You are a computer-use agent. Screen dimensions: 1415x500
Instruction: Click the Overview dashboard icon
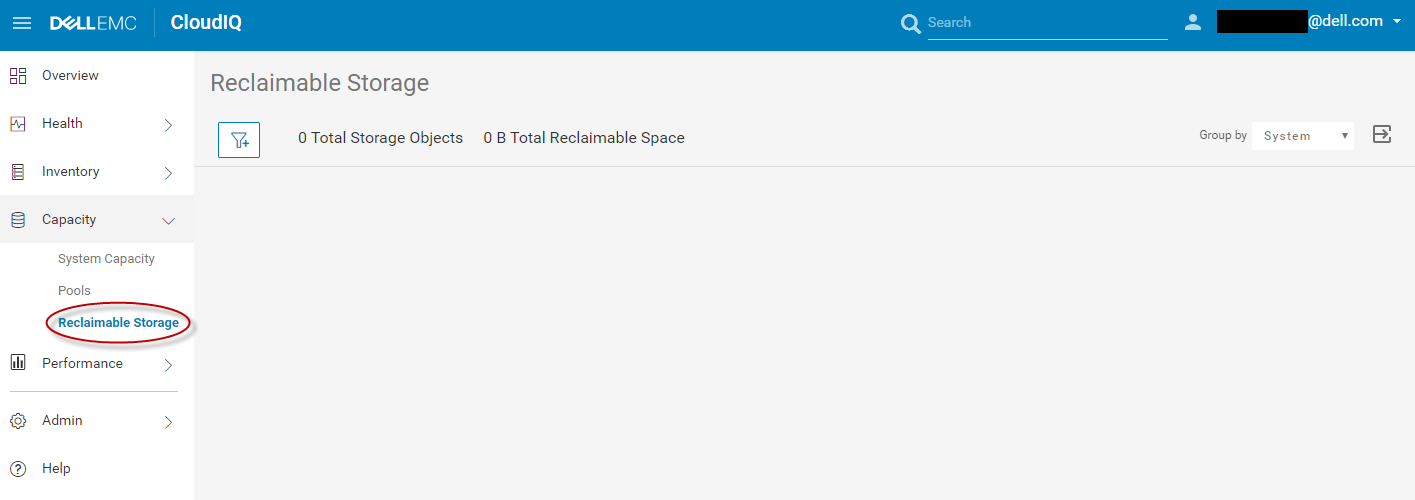[18, 76]
